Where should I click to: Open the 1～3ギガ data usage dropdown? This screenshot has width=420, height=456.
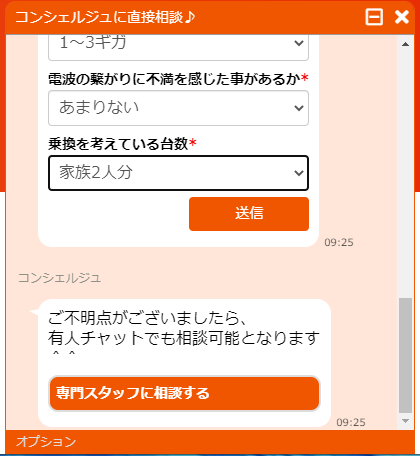click(x=178, y=47)
